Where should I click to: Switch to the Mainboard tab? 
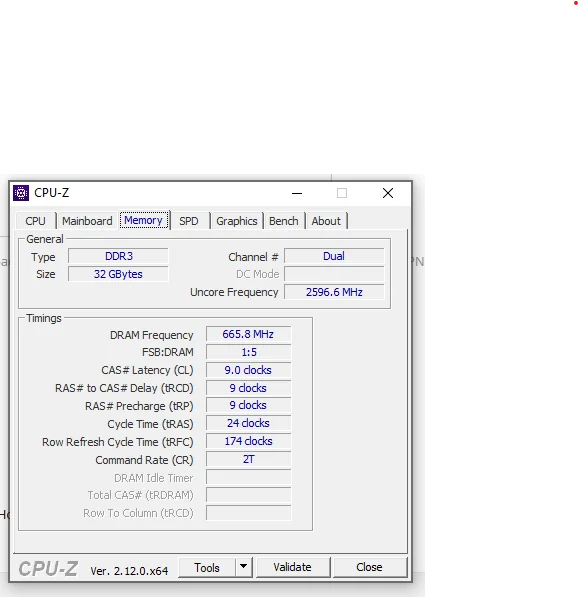[x=87, y=221]
